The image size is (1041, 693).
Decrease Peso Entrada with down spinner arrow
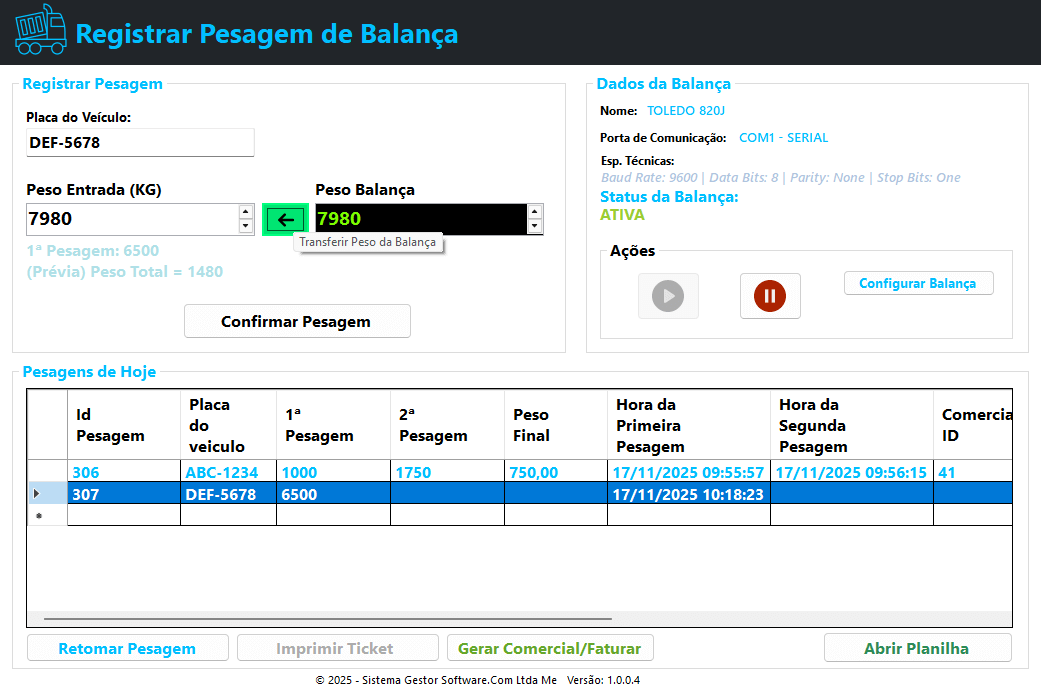coord(246,227)
